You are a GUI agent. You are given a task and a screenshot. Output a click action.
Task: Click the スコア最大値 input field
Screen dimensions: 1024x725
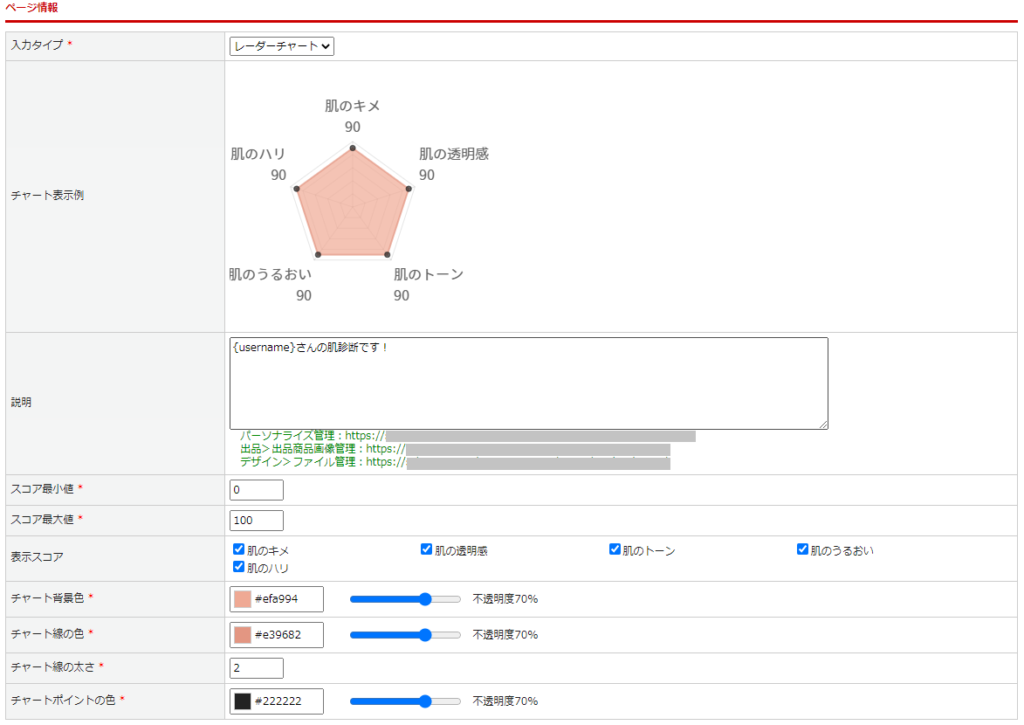tap(257, 521)
